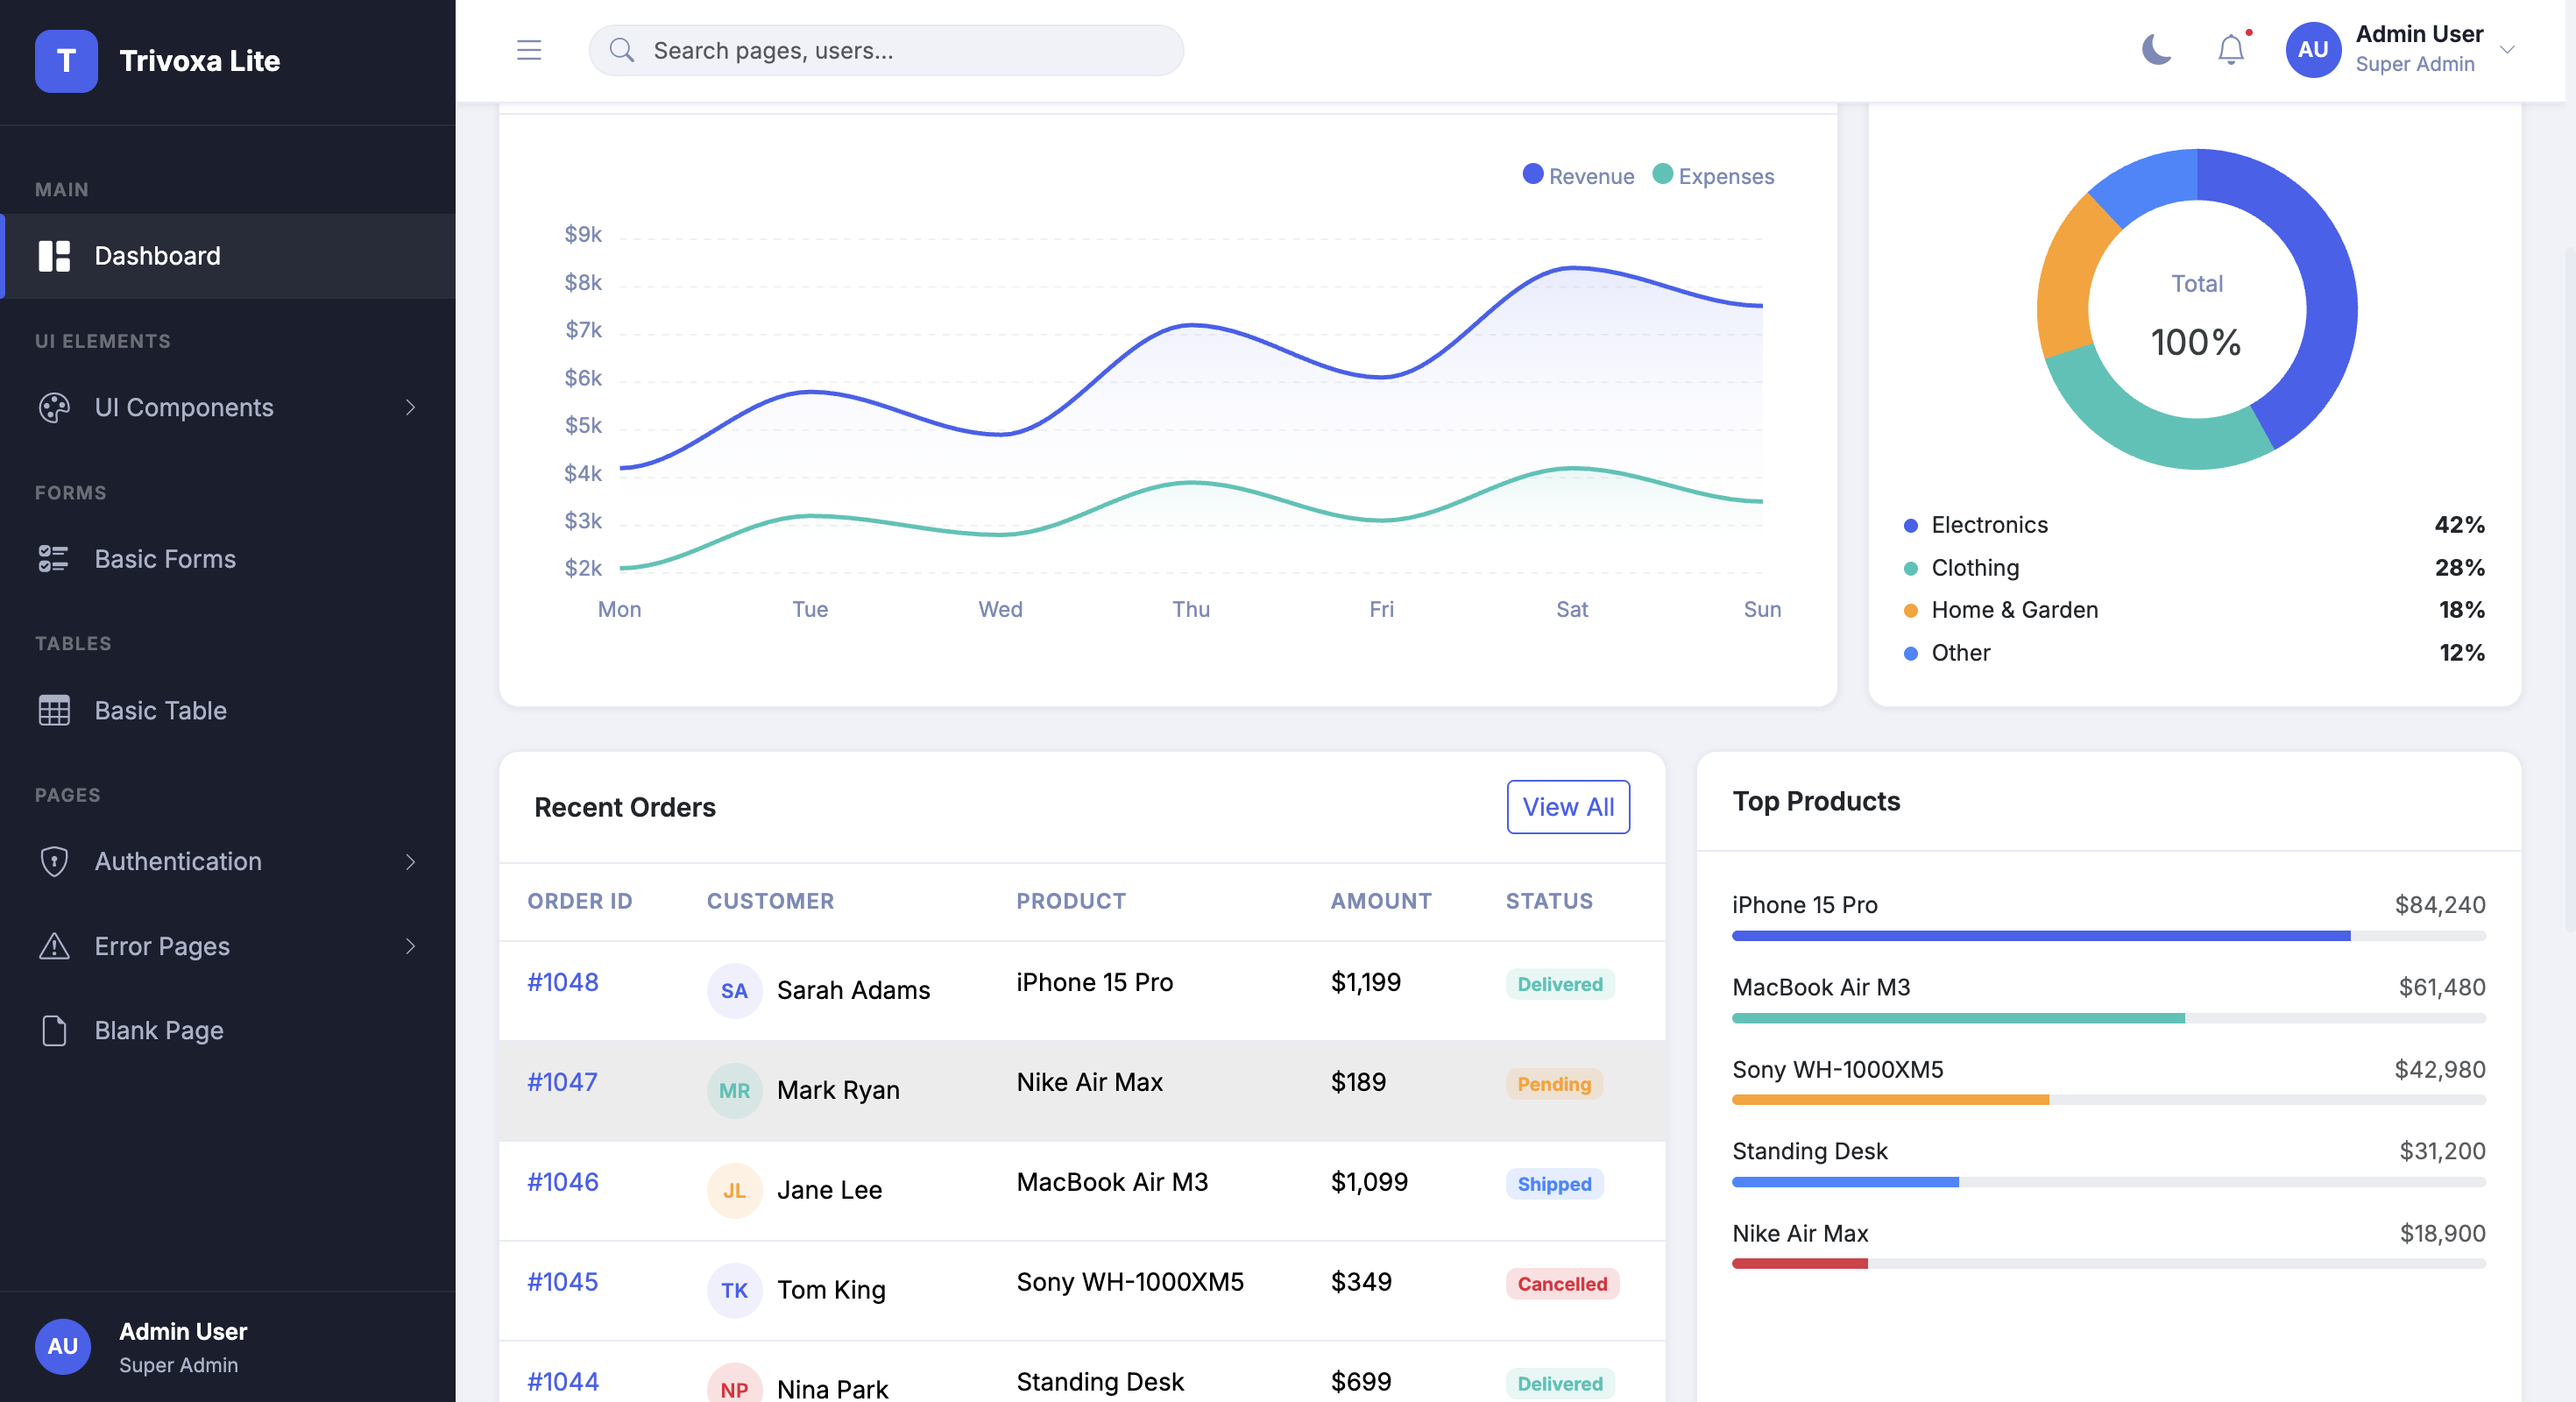Toggle the Expenses legend series in chart
Screen dimensions: 2576x1402
tap(1713, 176)
